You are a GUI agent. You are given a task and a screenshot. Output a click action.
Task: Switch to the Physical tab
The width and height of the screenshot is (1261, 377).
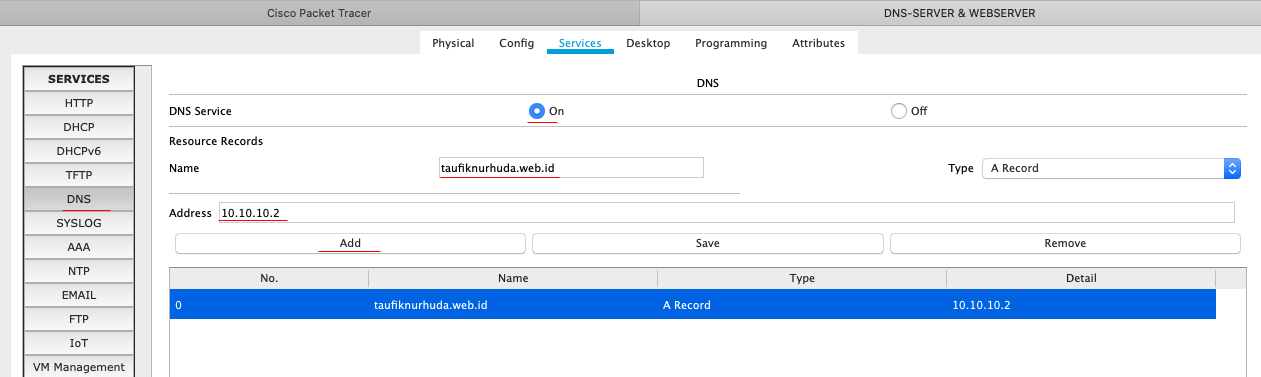[x=453, y=43]
